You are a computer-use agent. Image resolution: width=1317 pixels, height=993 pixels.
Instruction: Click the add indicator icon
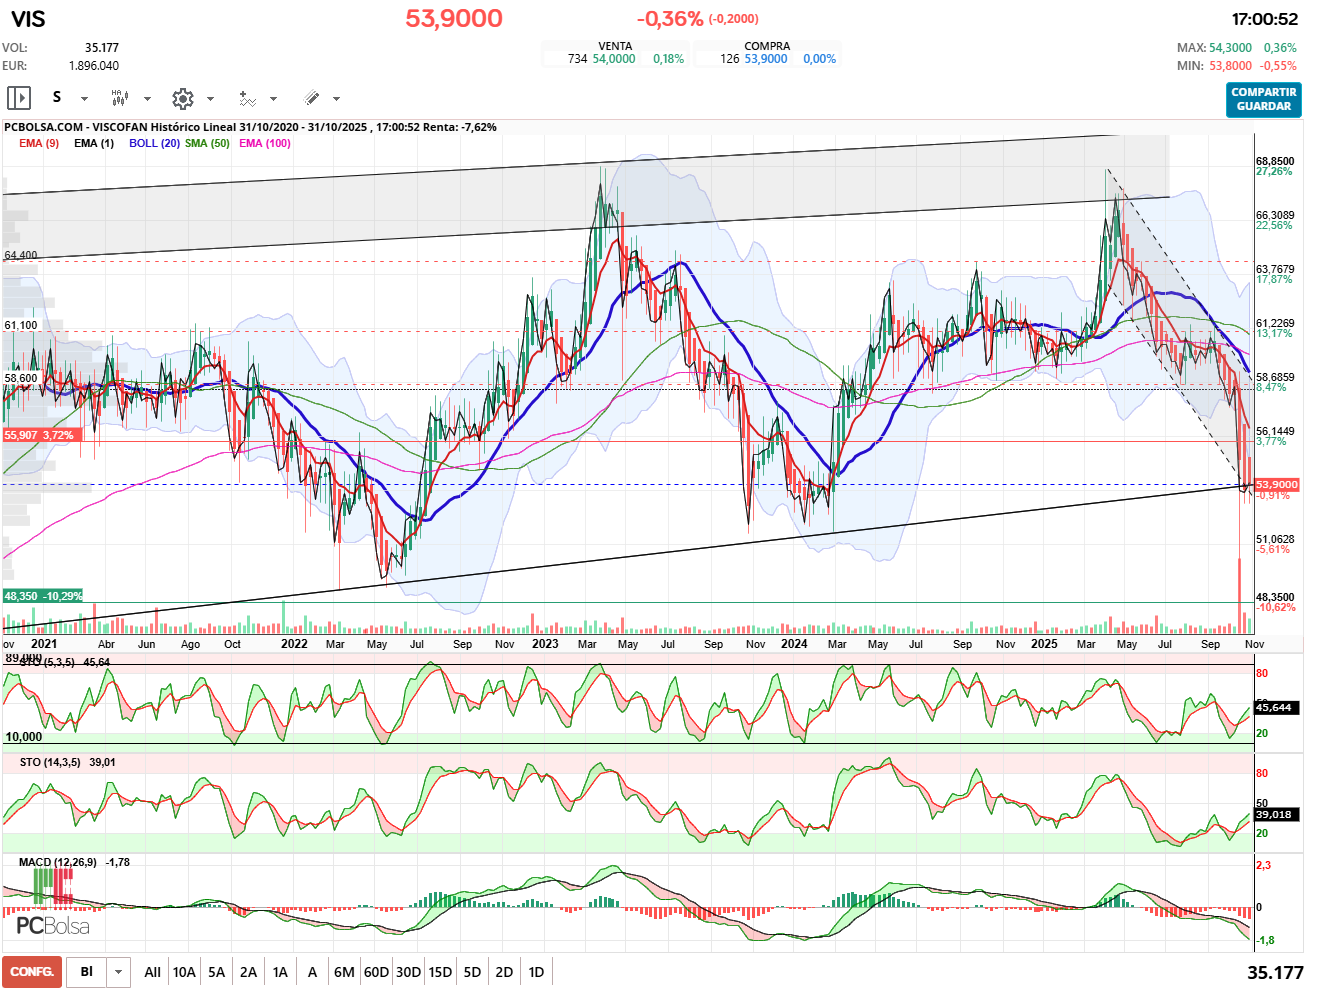pos(247,98)
